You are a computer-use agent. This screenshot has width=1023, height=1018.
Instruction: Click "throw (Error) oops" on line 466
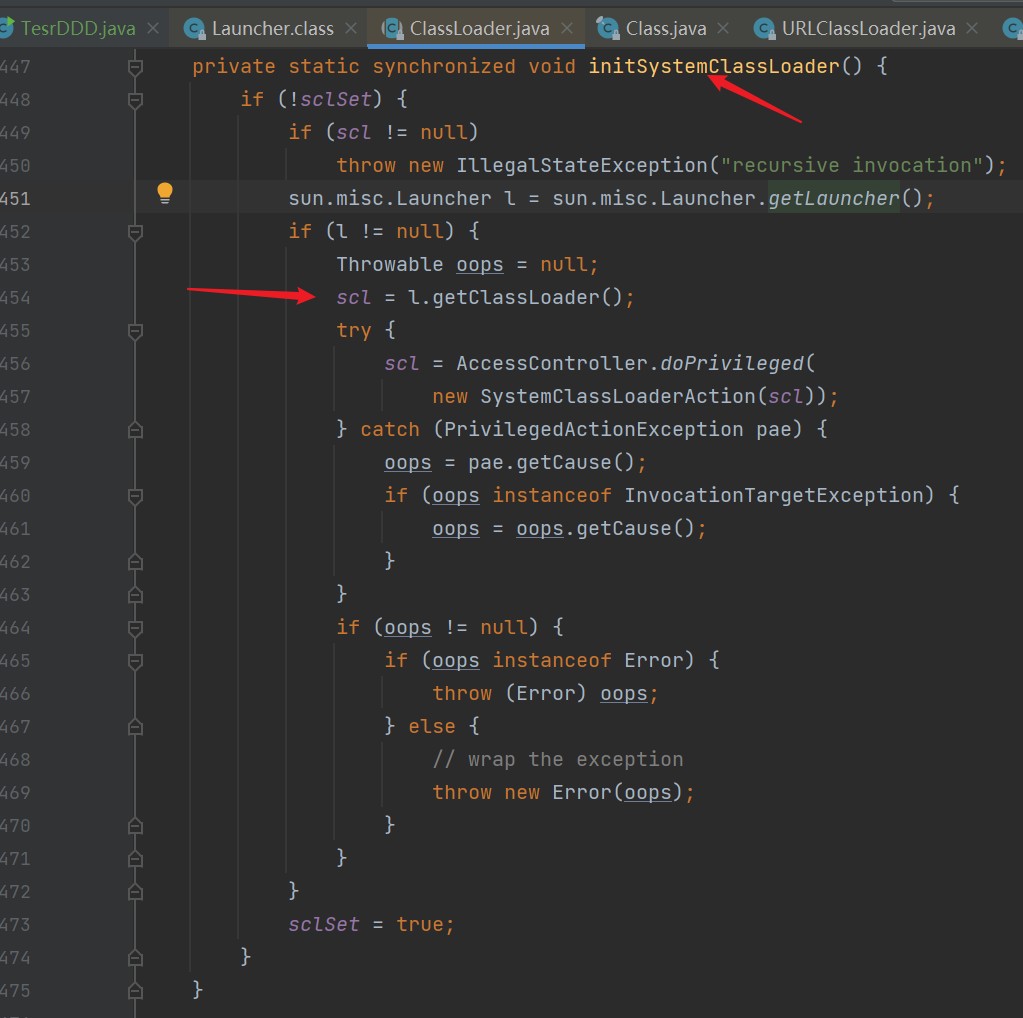pyautogui.click(x=540, y=693)
